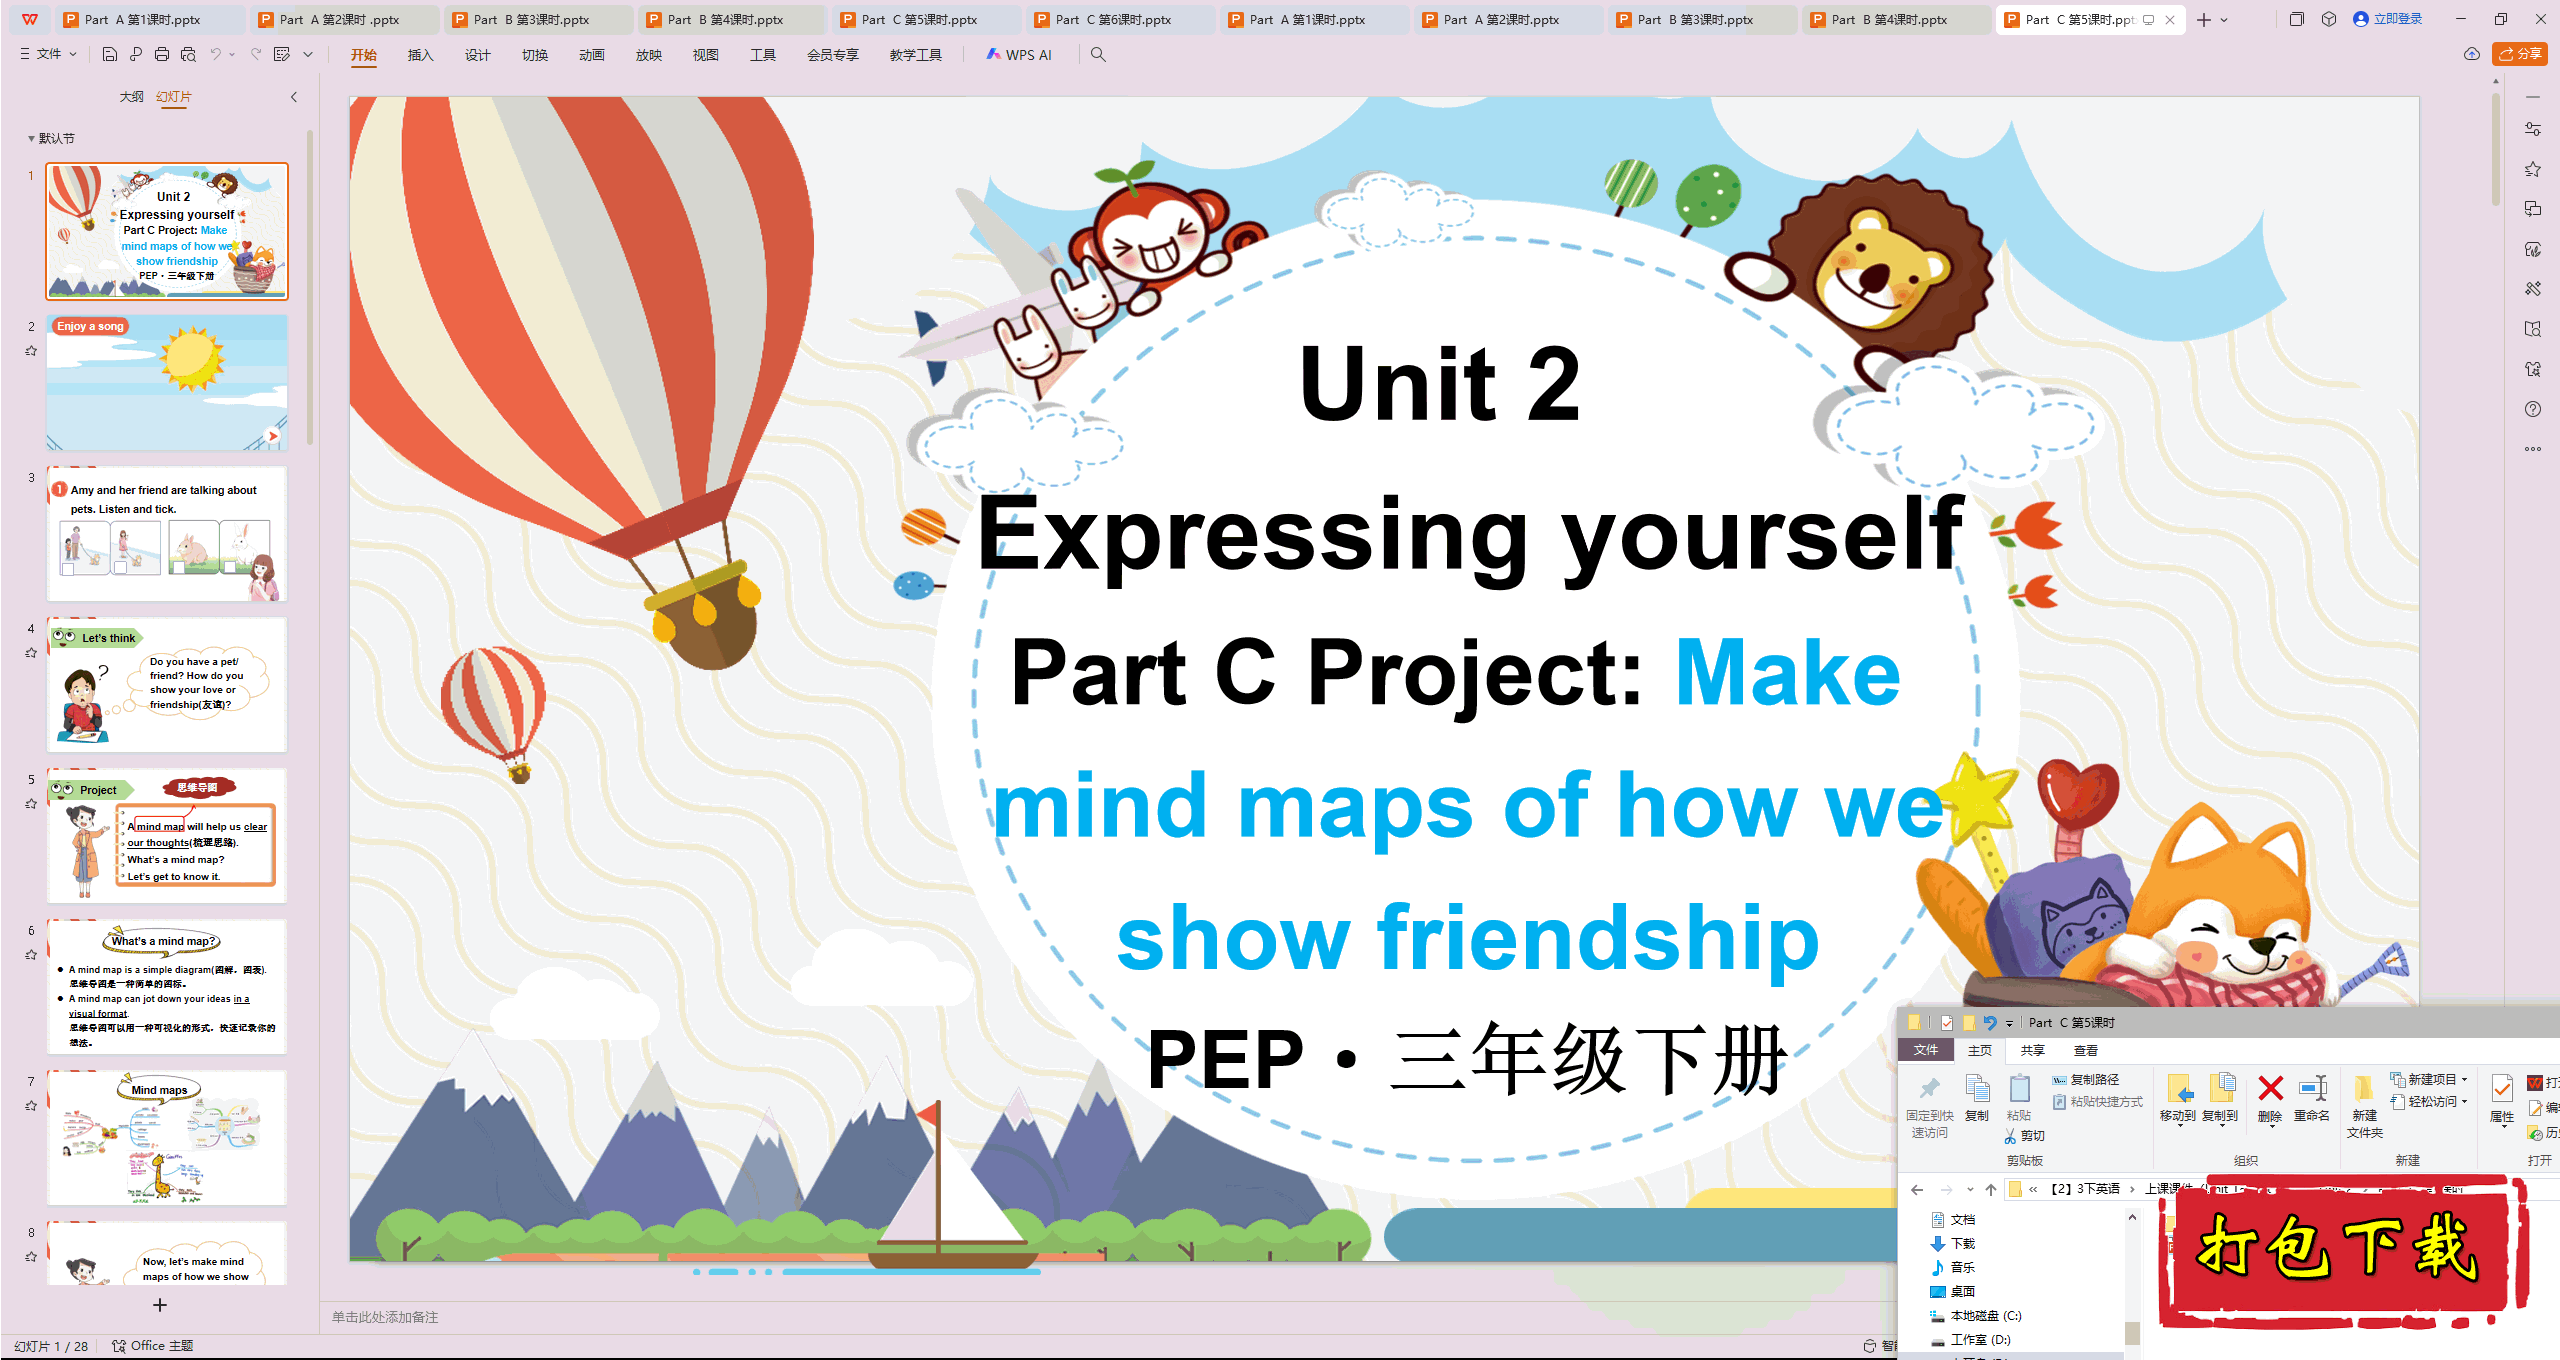Toggle the star marker beside slide 4
This screenshot has height=1360, width=2560.
(31, 653)
